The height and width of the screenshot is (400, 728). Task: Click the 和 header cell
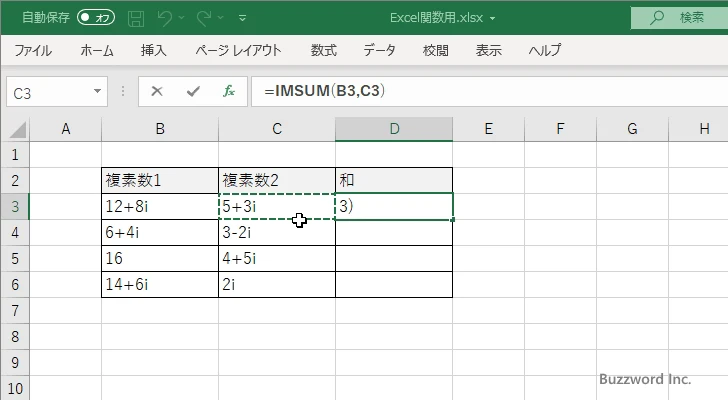394,181
